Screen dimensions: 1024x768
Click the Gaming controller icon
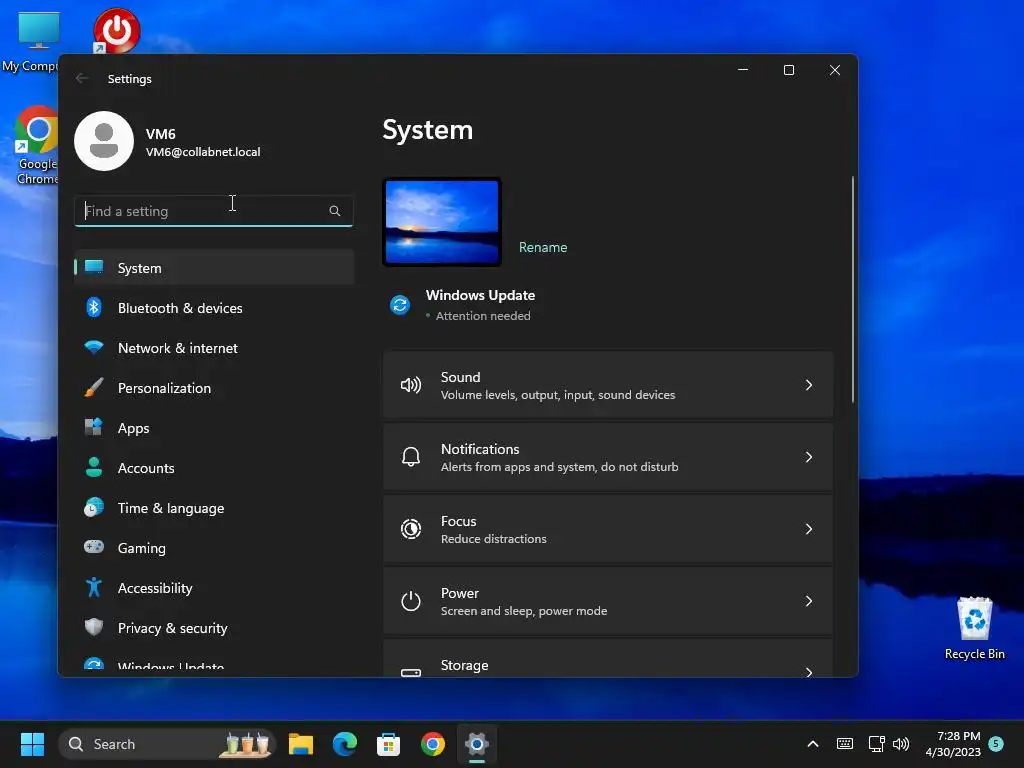pyautogui.click(x=94, y=547)
